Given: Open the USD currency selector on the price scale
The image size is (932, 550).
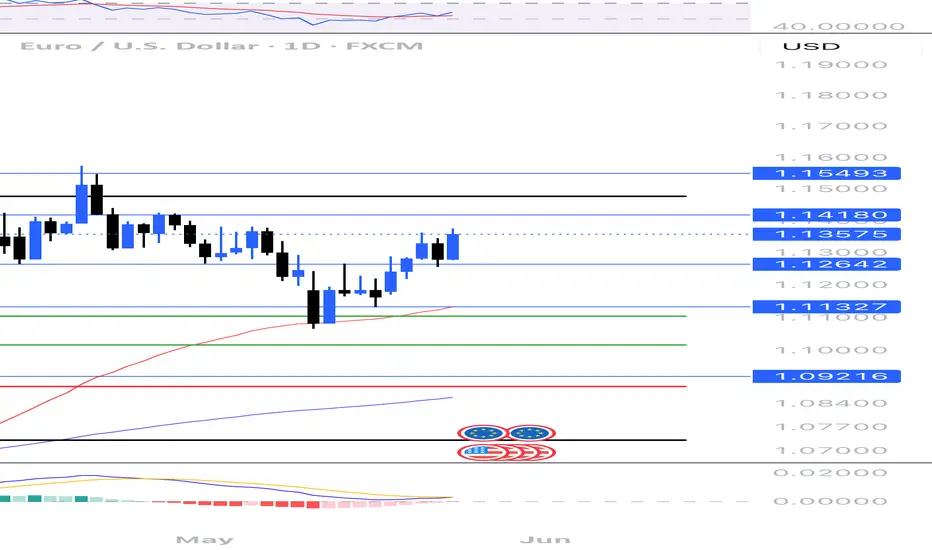Looking at the screenshot, I should tap(811, 46).
